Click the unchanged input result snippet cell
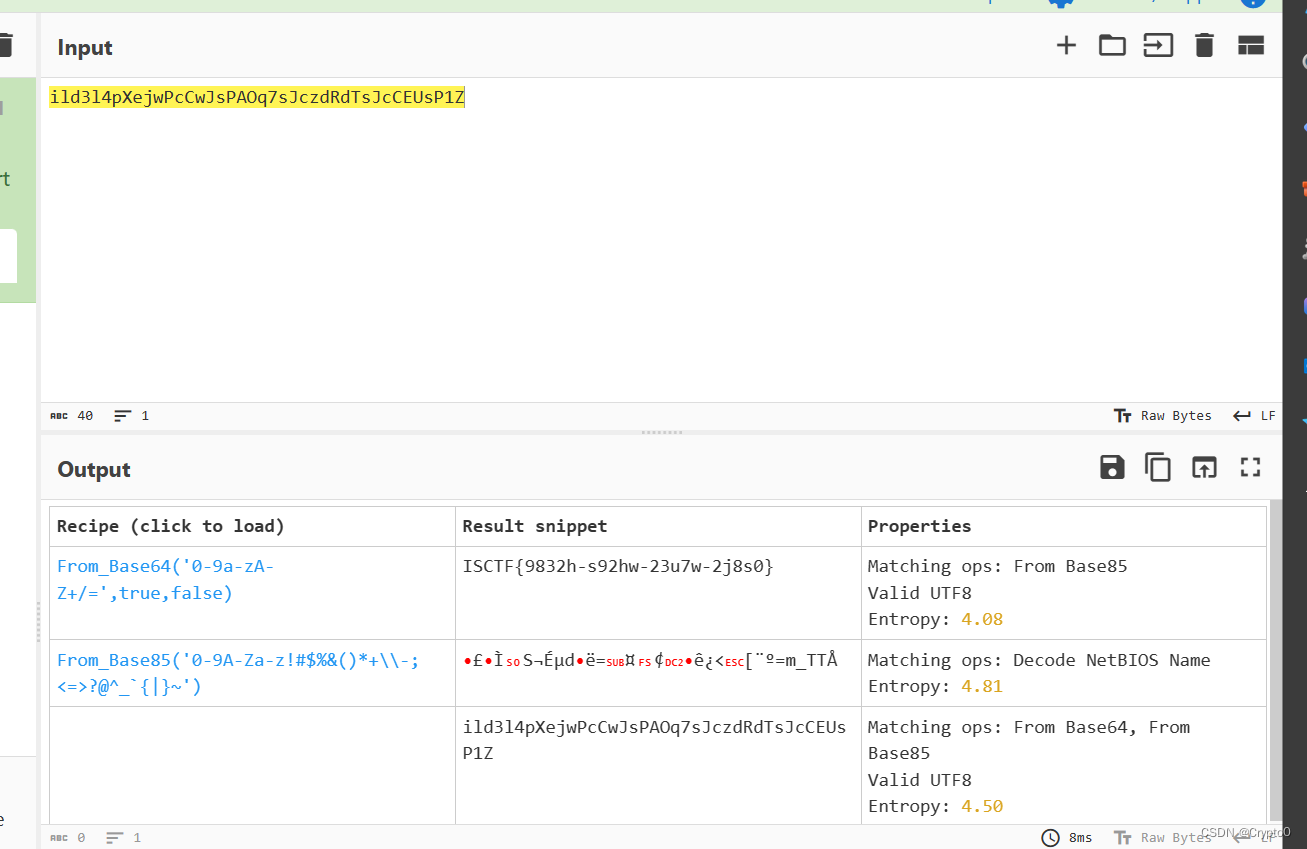The height and width of the screenshot is (849, 1307). 658,766
